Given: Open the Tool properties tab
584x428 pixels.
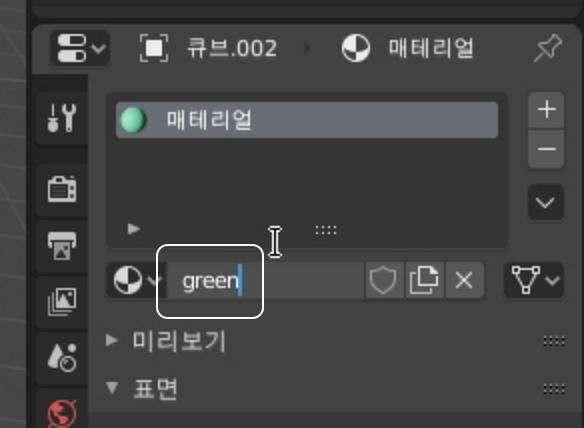Looking at the screenshot, I should coord(62,118).
